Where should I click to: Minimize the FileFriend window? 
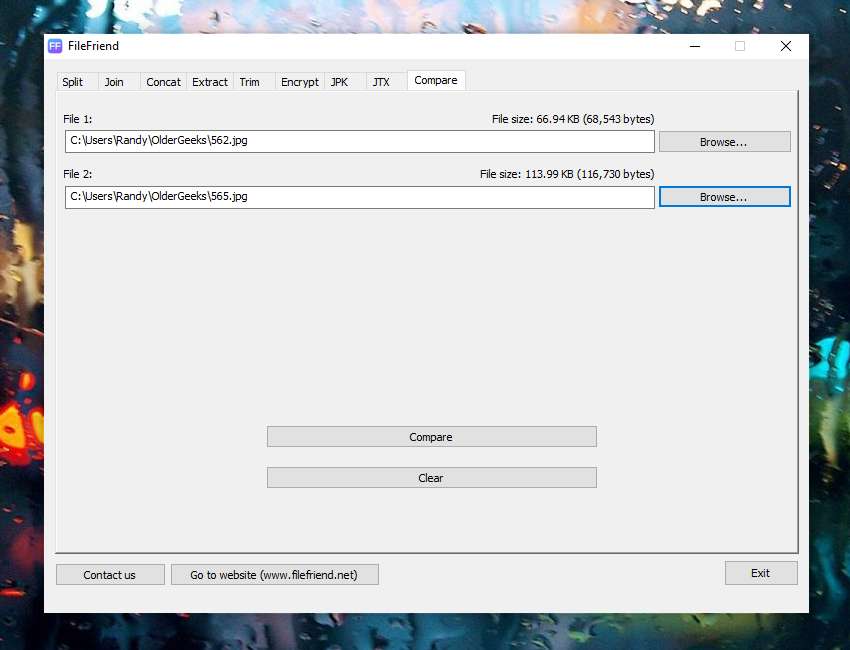point(695,47)
